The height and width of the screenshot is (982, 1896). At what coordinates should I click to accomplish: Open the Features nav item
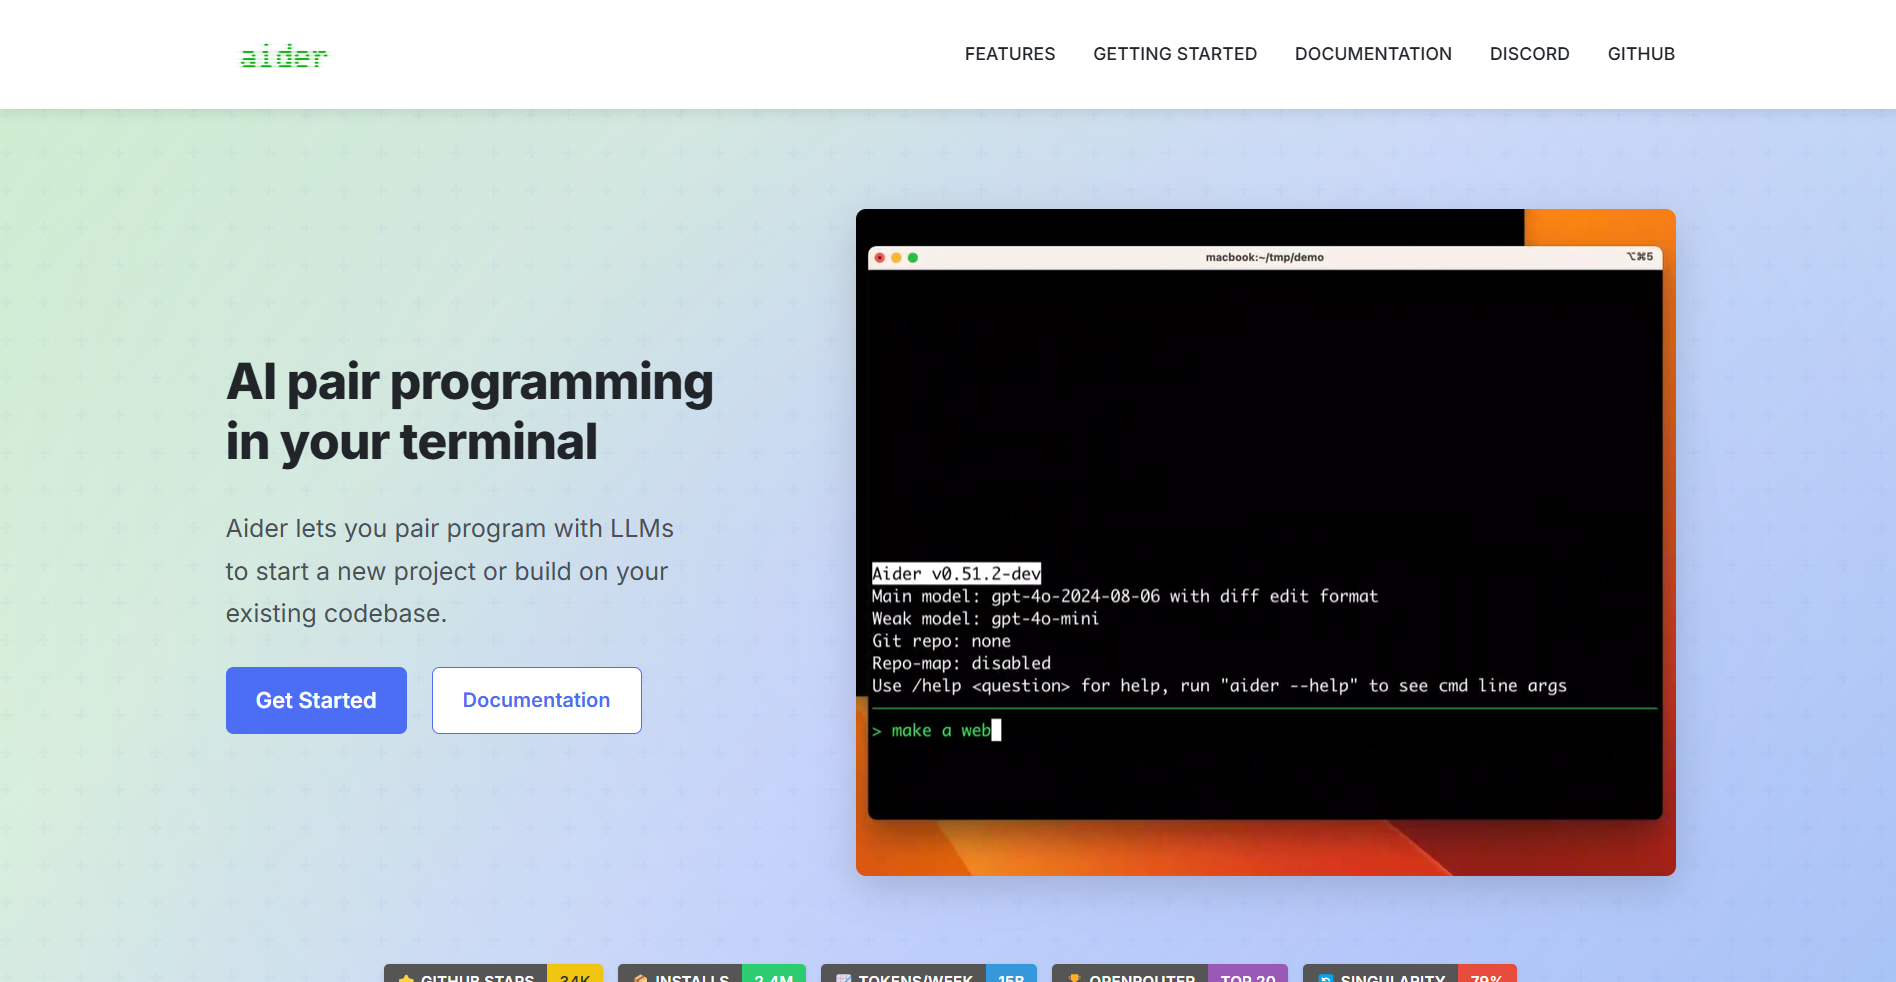click(x=1010, y=54)
